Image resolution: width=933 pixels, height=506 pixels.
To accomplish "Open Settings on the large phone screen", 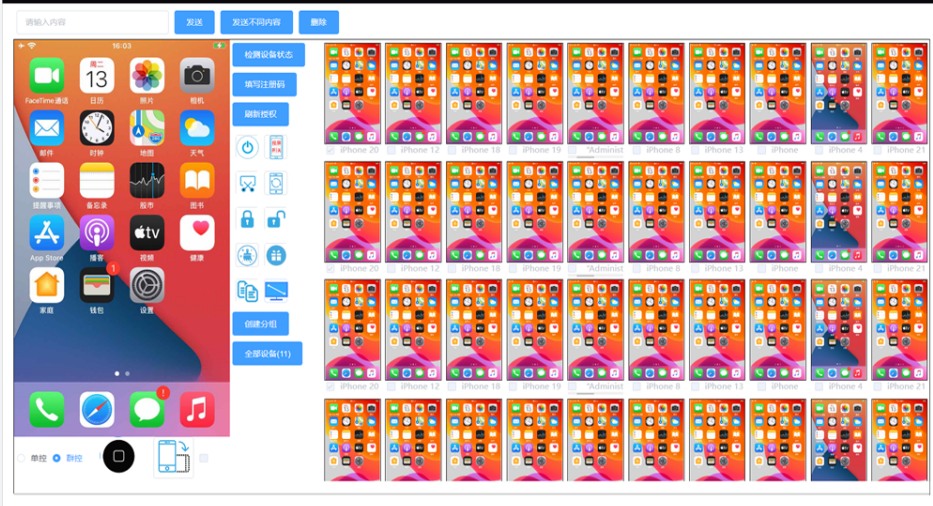I will (147, 285).
